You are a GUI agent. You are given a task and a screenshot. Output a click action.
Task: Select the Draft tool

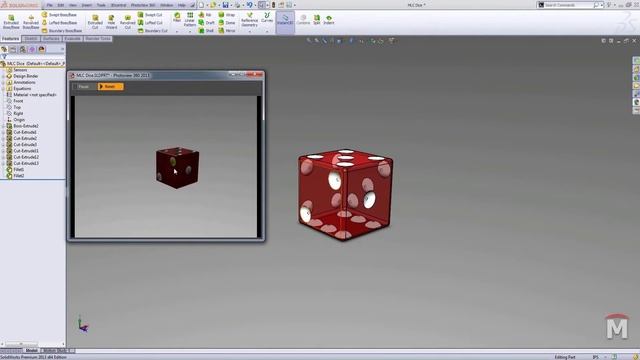tap(206, 23)
